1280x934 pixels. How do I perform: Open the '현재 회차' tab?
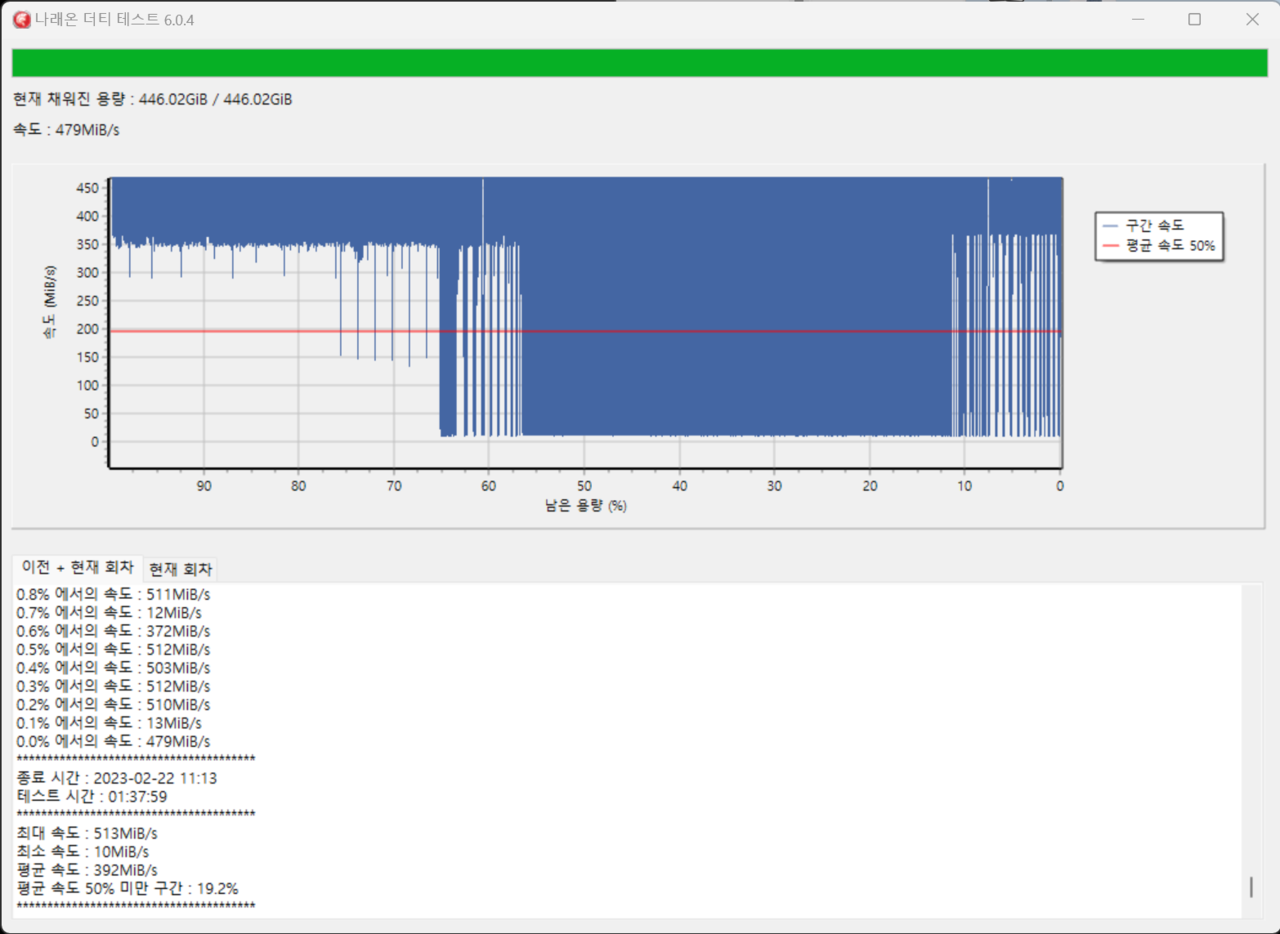point(180,570)
